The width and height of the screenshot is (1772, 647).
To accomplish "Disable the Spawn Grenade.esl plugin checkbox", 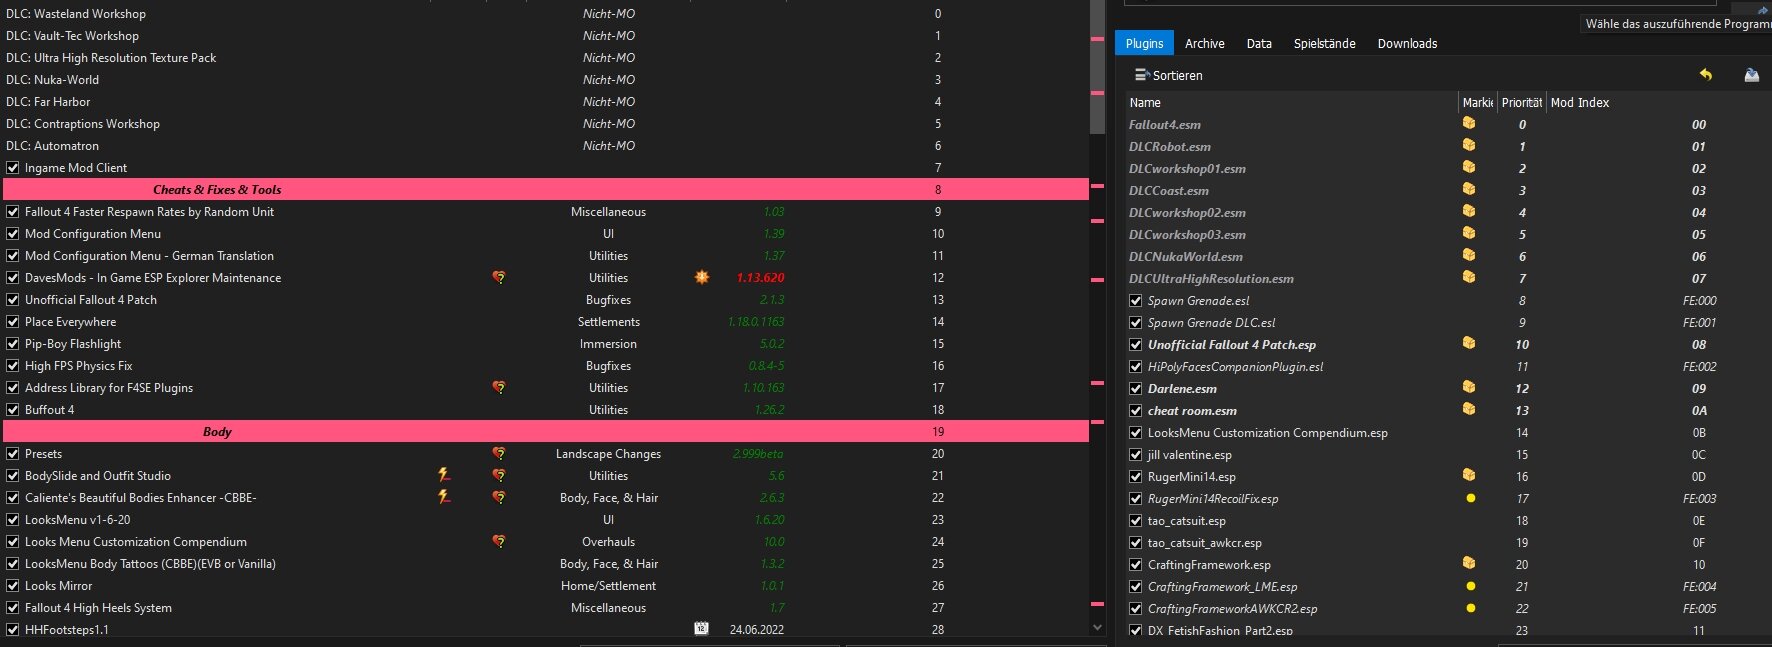I will point(1136,301).
